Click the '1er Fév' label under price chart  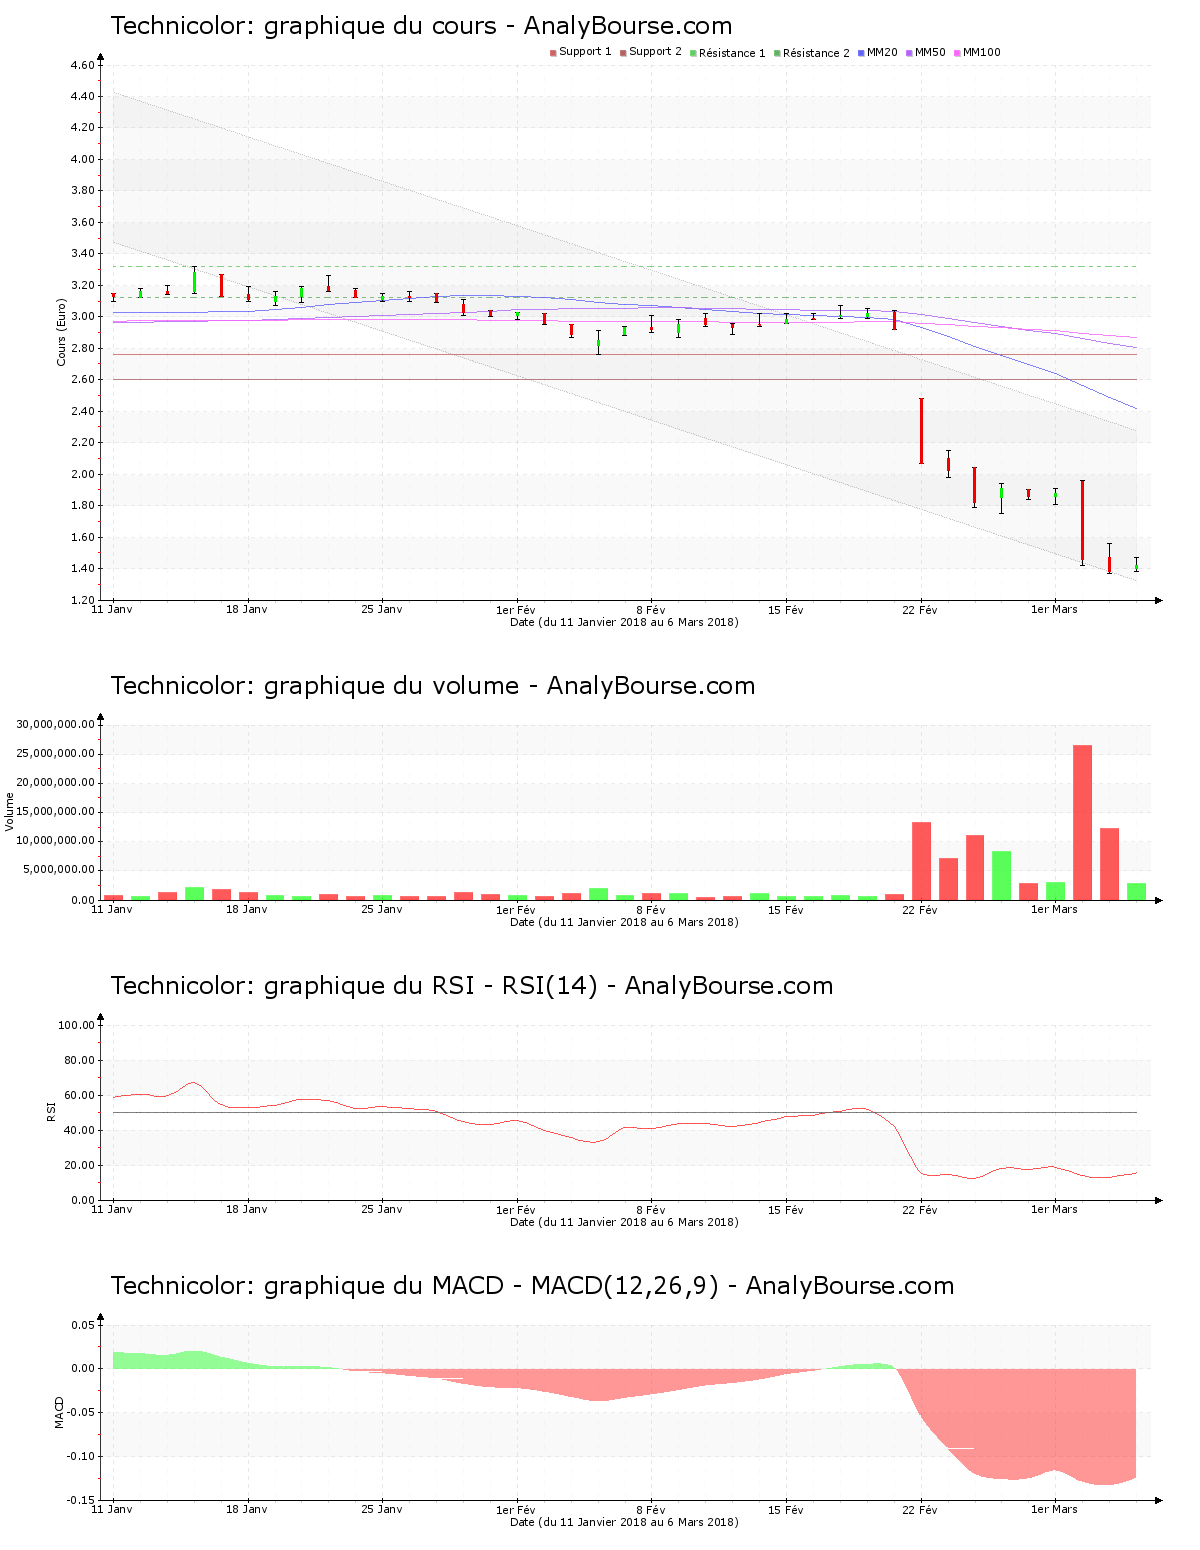516,609
